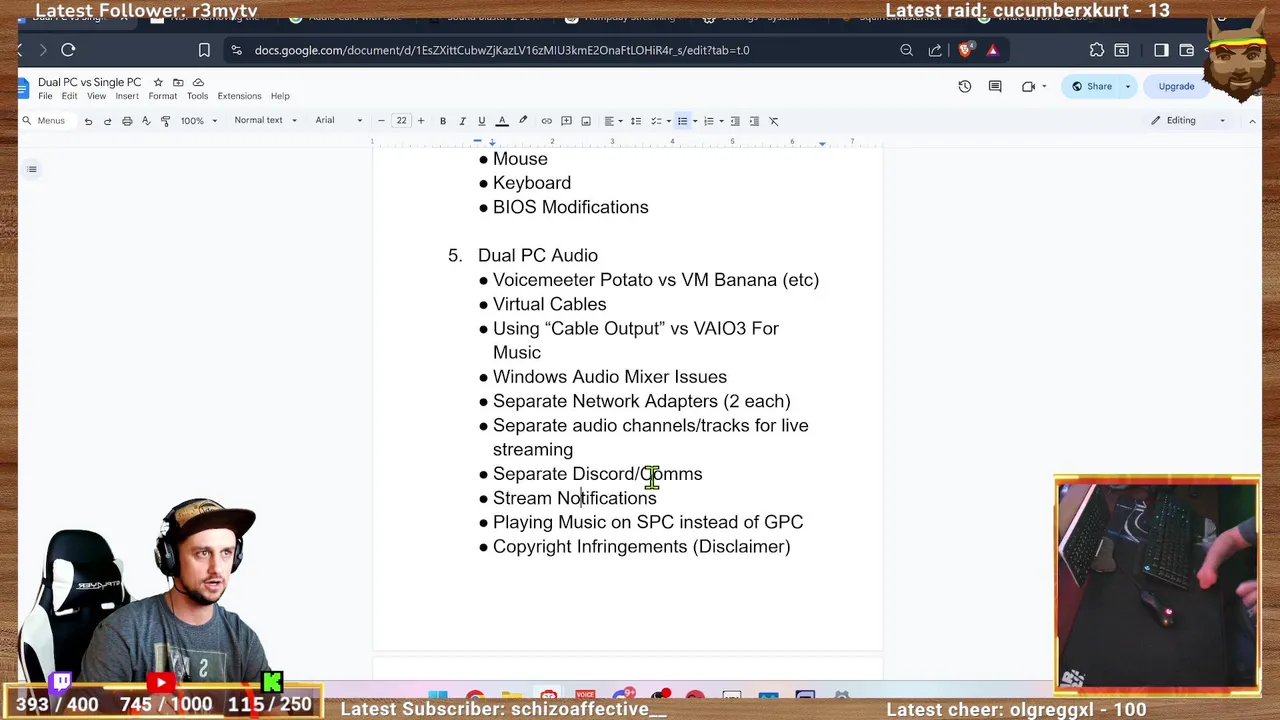The width and height of the screenshot is (1280, 720).
Task: Open the Normal text style dropdown
Action: point(265,121)
